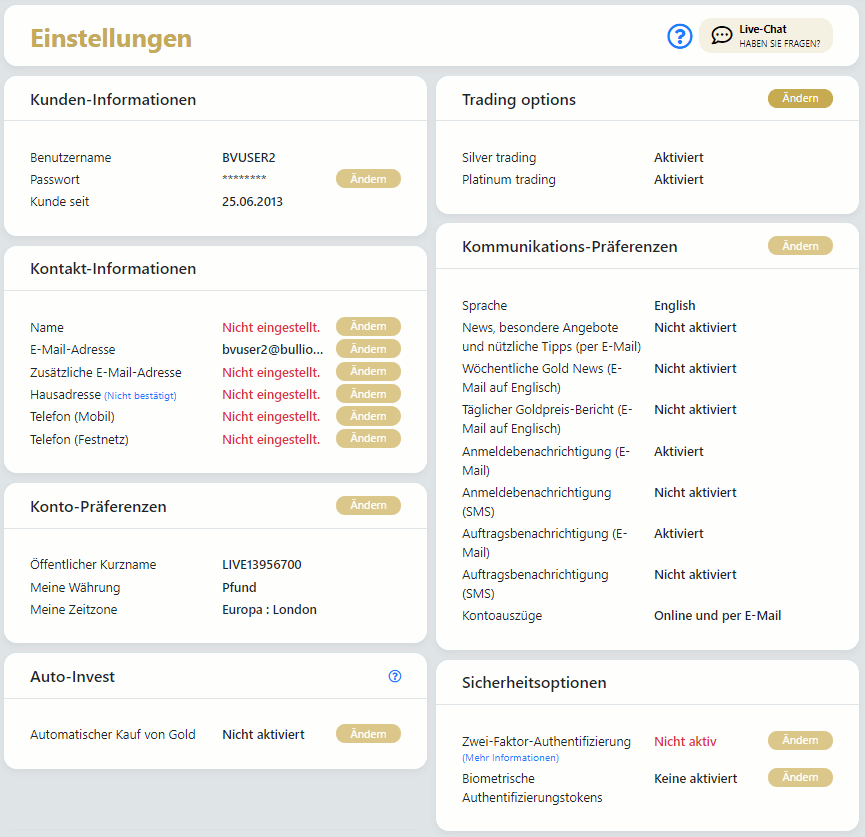This screenshot has width=865, height=837.
Task: Open the Mehr Informationen link
Action: (x=510, y=758)
